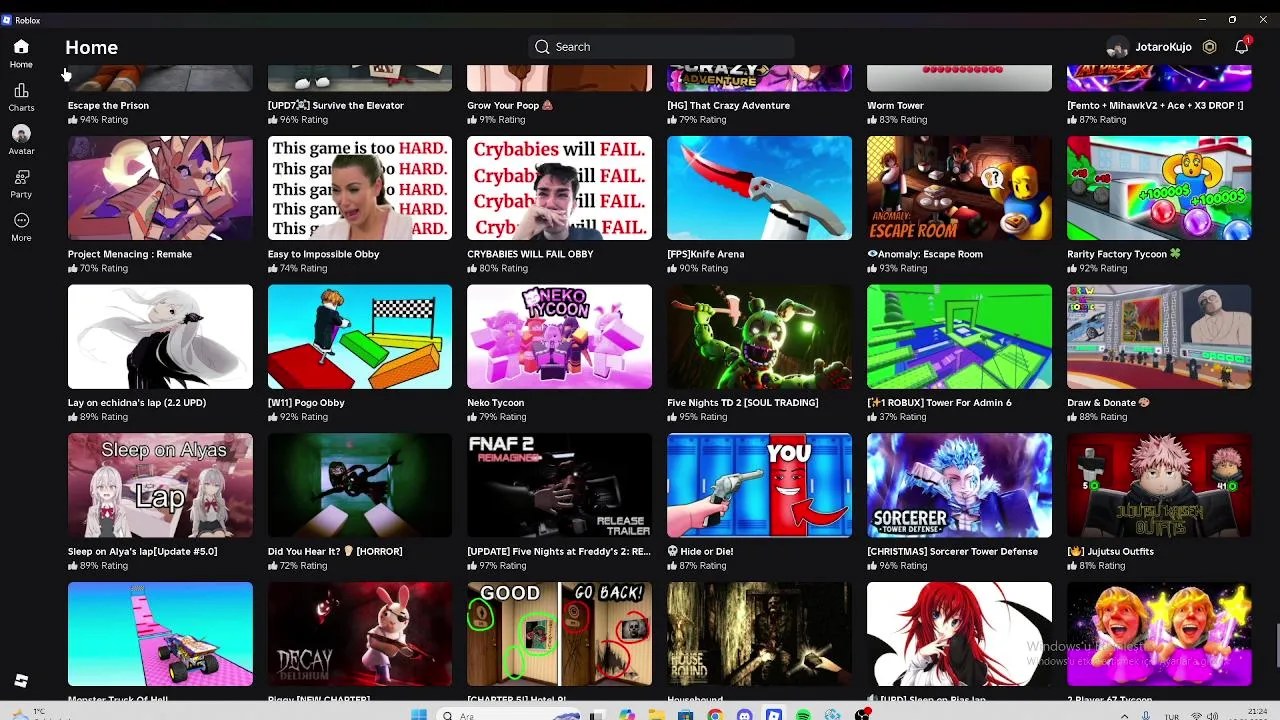Open Five Nights TD 2 thumbnail
The image size is (1280, 720).
pos(759,337)
